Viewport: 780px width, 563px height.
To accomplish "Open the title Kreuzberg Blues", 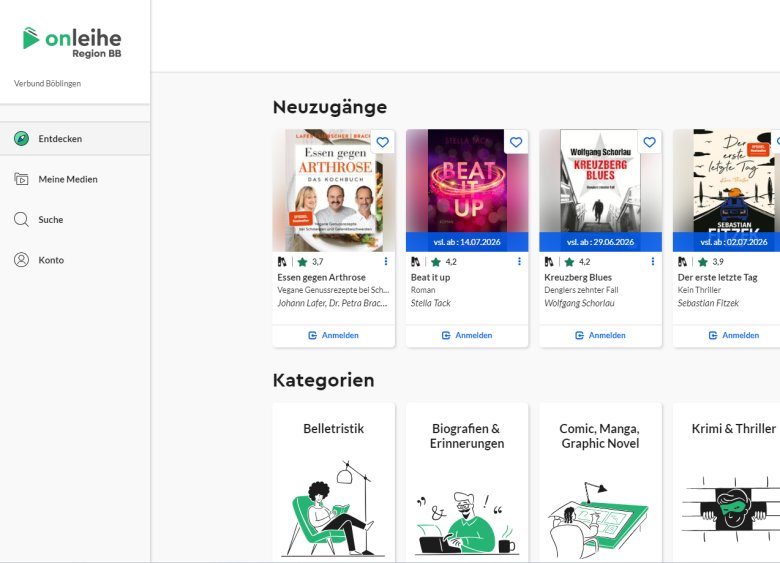I will [x=578, y=278].
